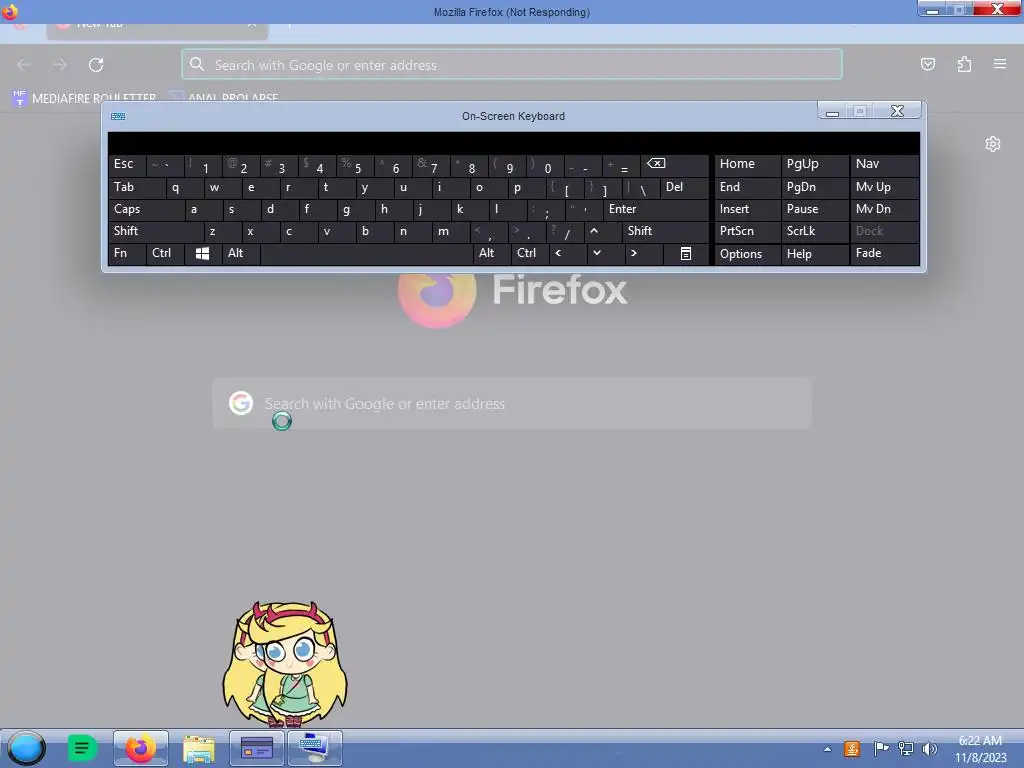1024x768 pixels.
Task: Click the Enter key
Action: tap(656, 210)
